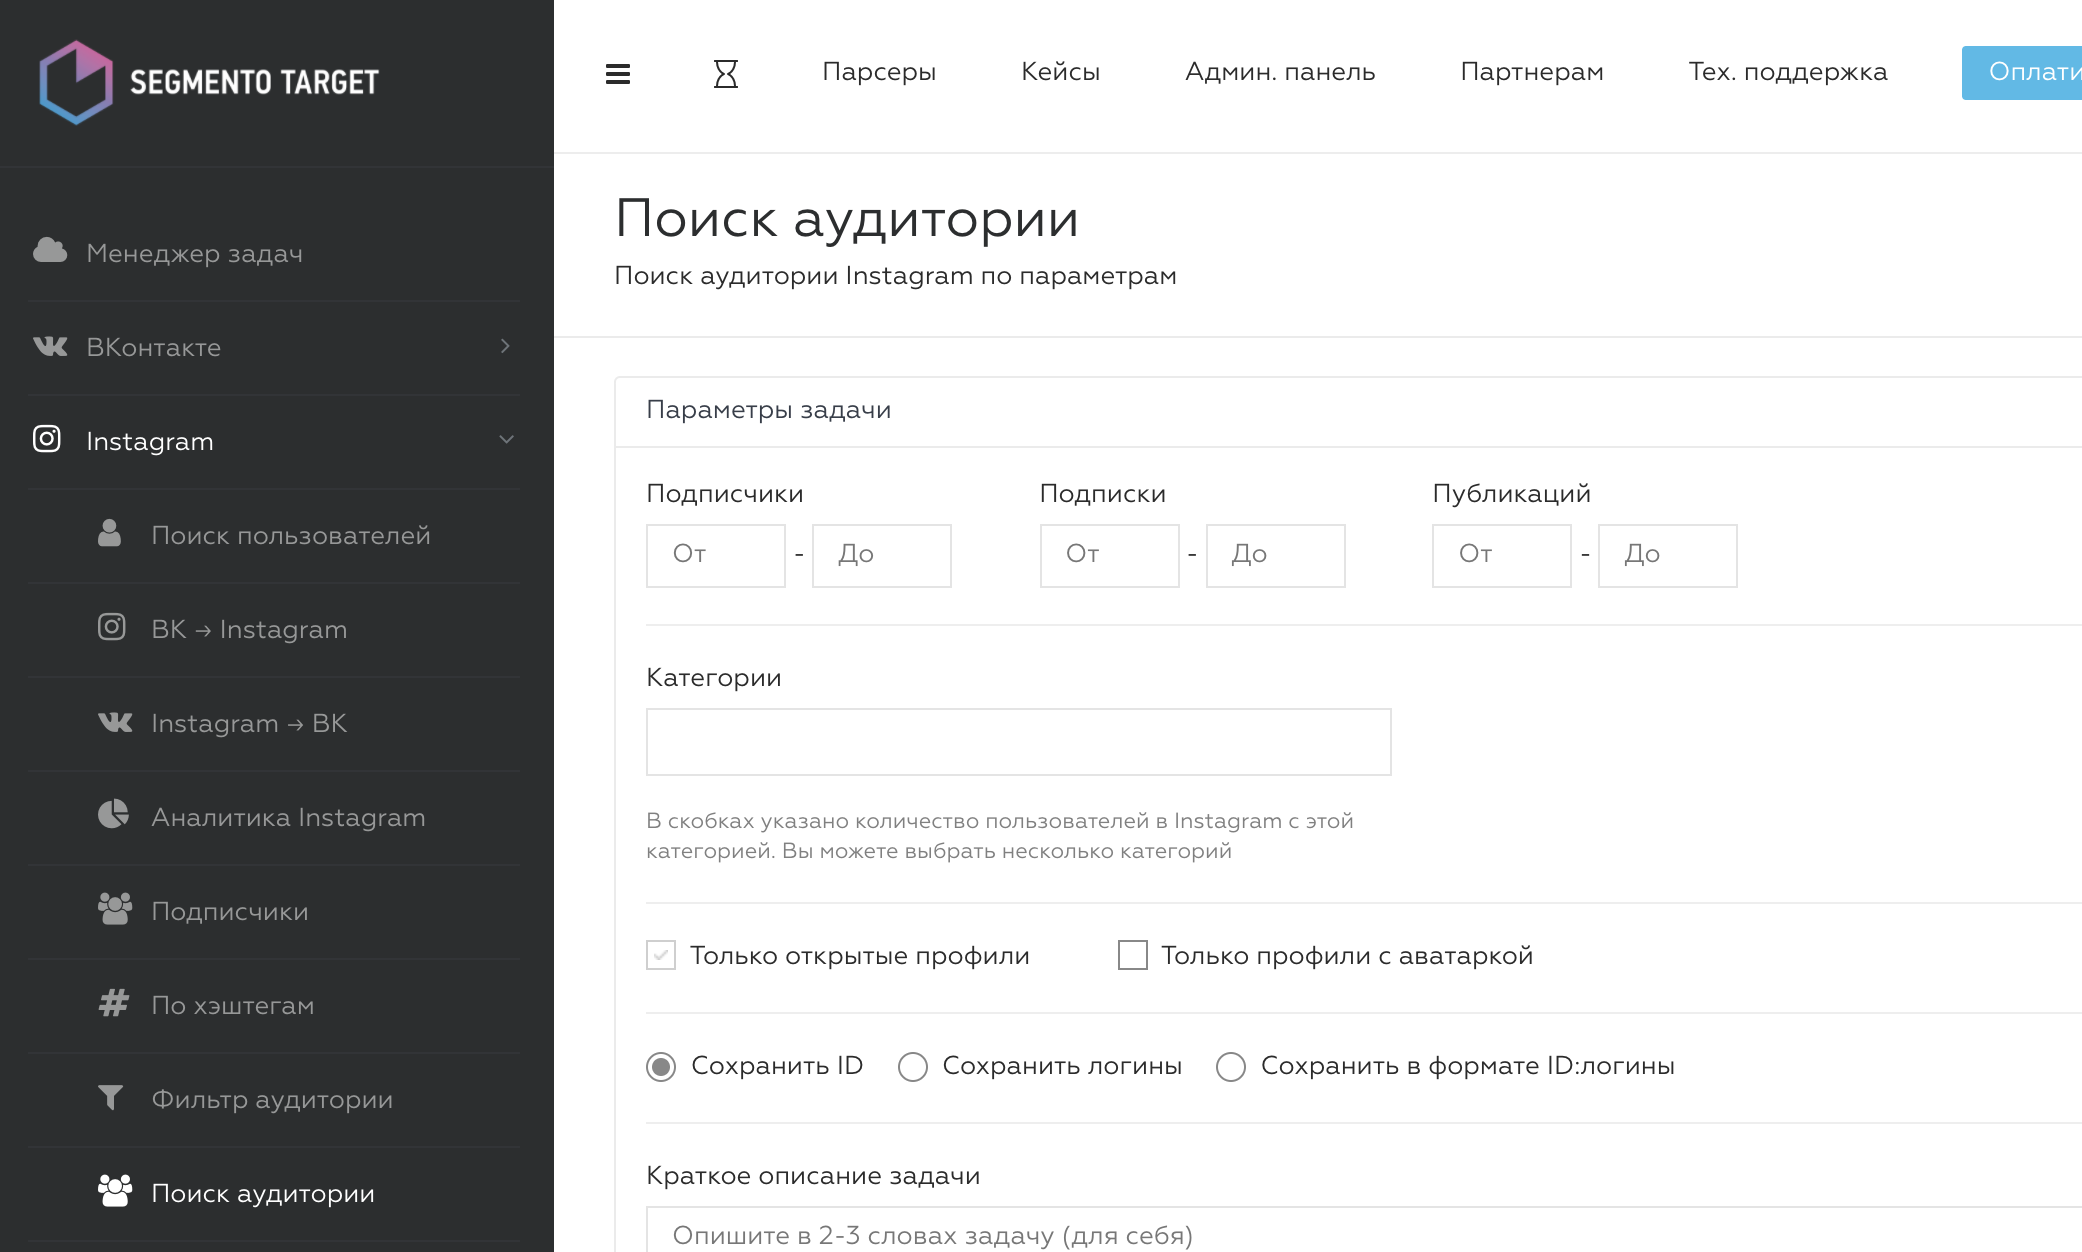The width and height of the screenshot is (2082, 1252).
Task: Choose Сохранить в формате ID:логины option
Action: pos(1231,1067)
